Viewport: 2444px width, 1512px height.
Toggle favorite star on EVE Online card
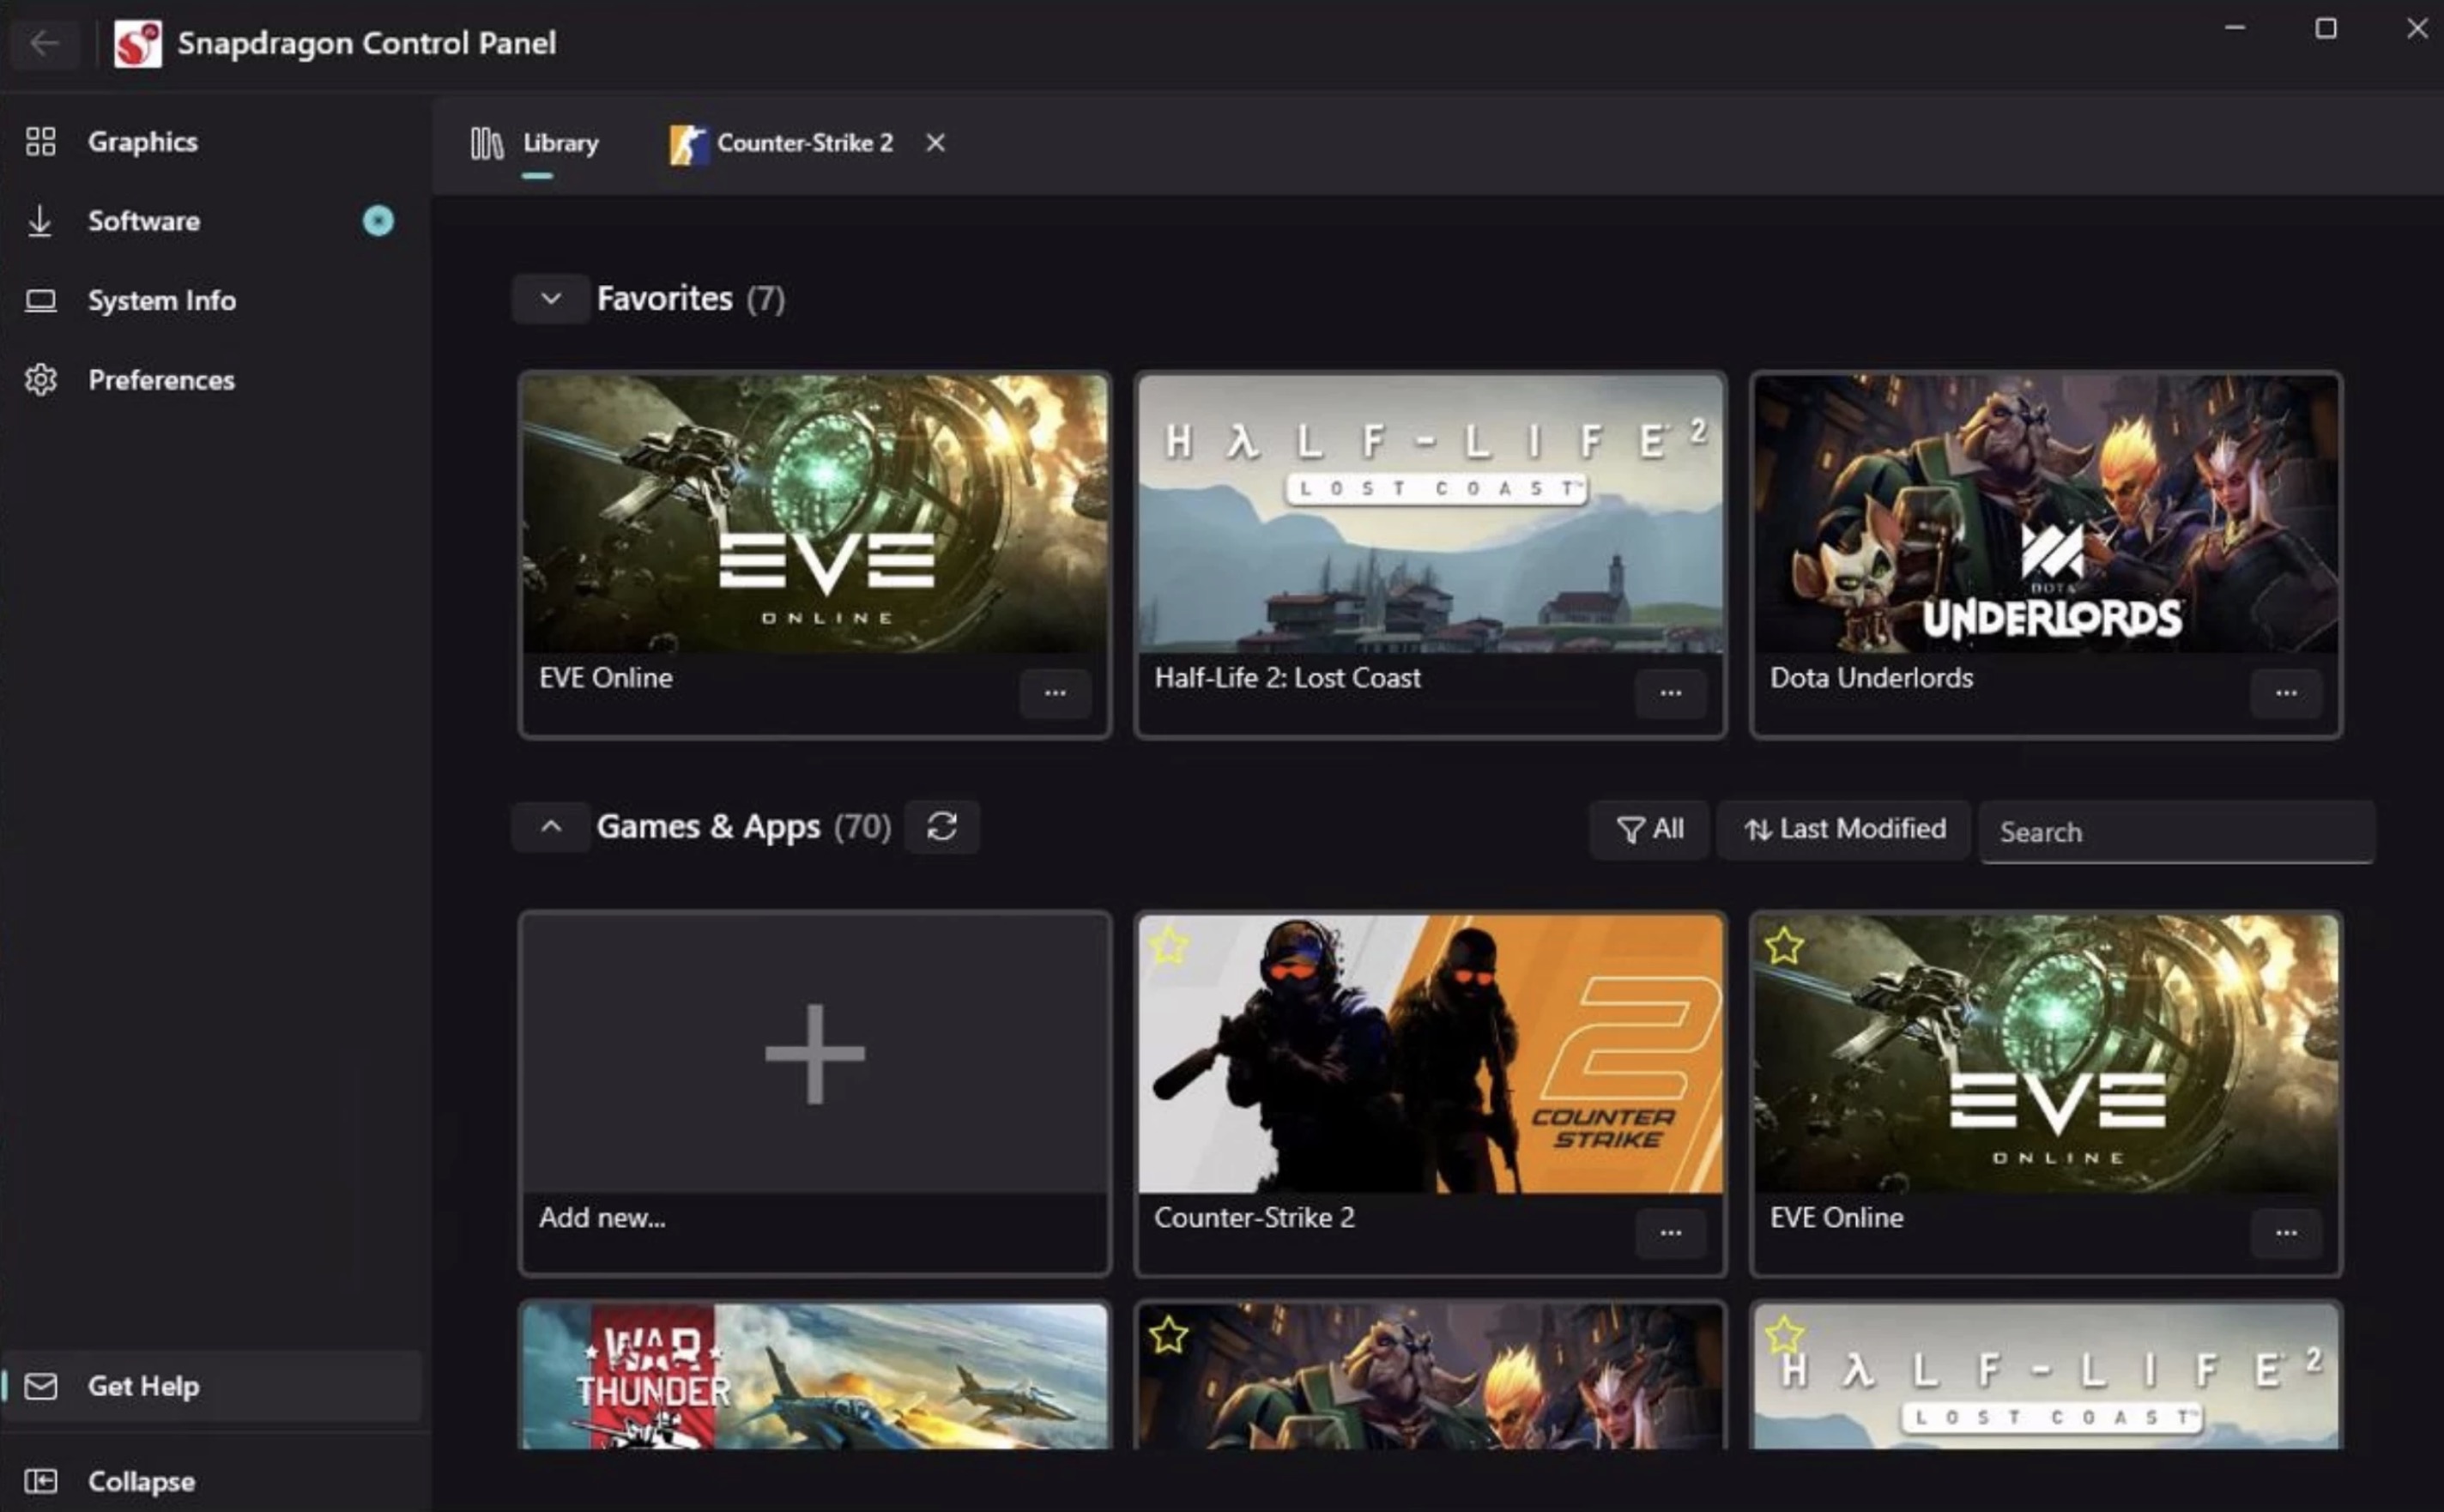pyautogui.click(x=1784, y=945)
